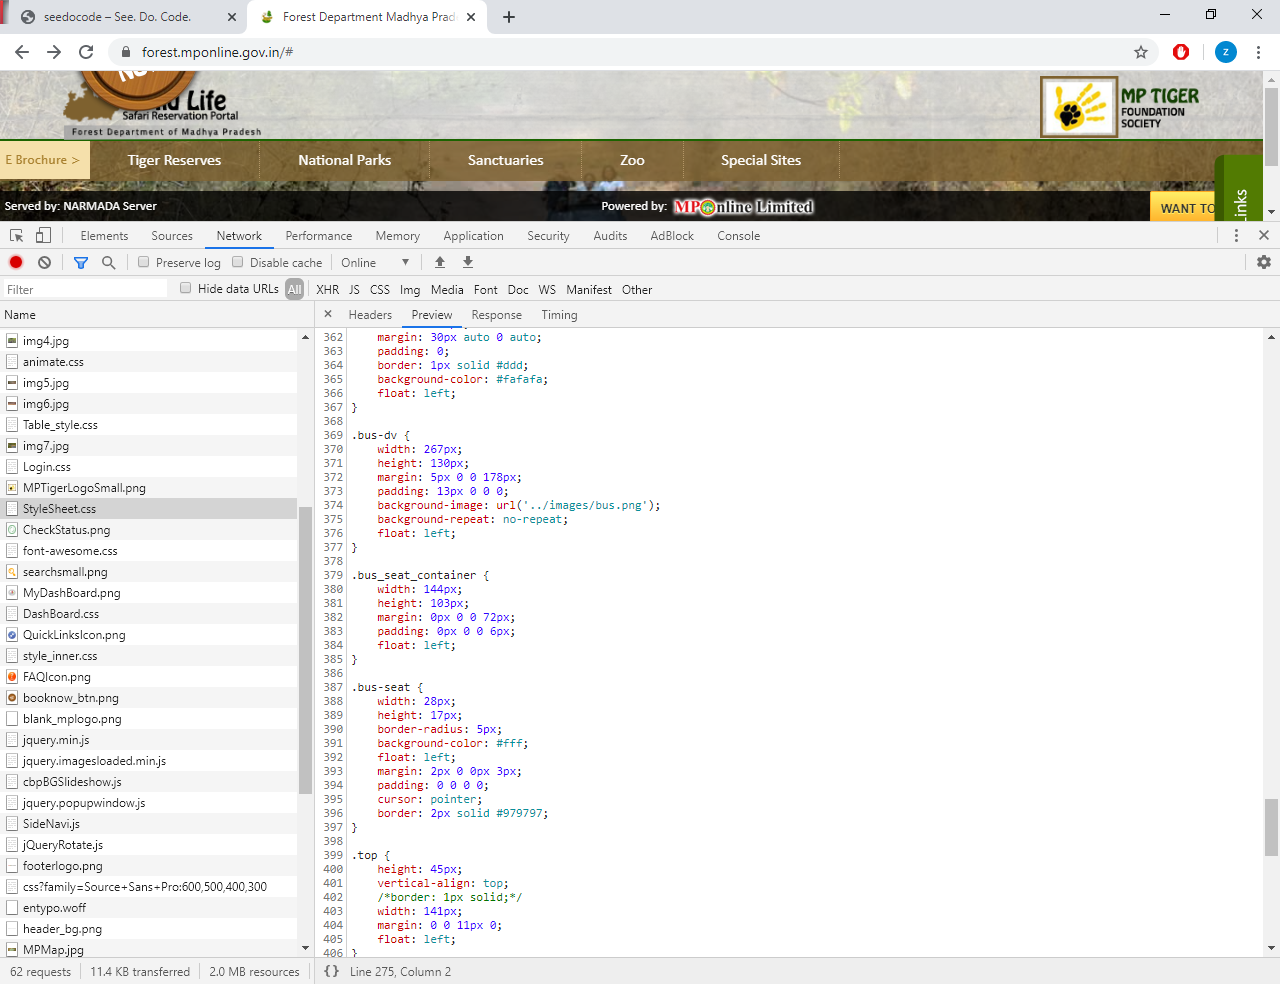
Task: Go back in browser history
Action: coord(22,52)
